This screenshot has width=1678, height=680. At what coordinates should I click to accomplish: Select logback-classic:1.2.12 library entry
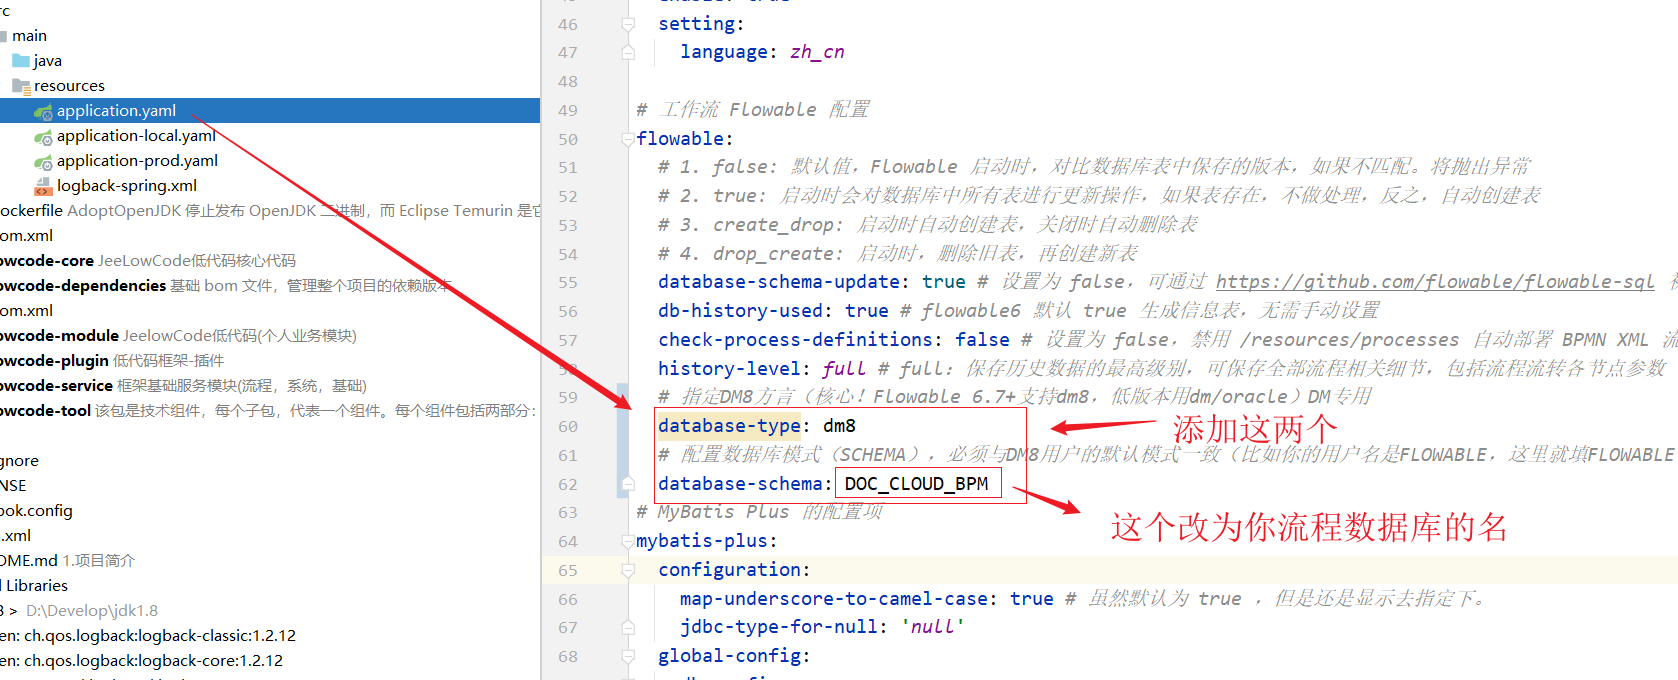[x=150, y=636]
